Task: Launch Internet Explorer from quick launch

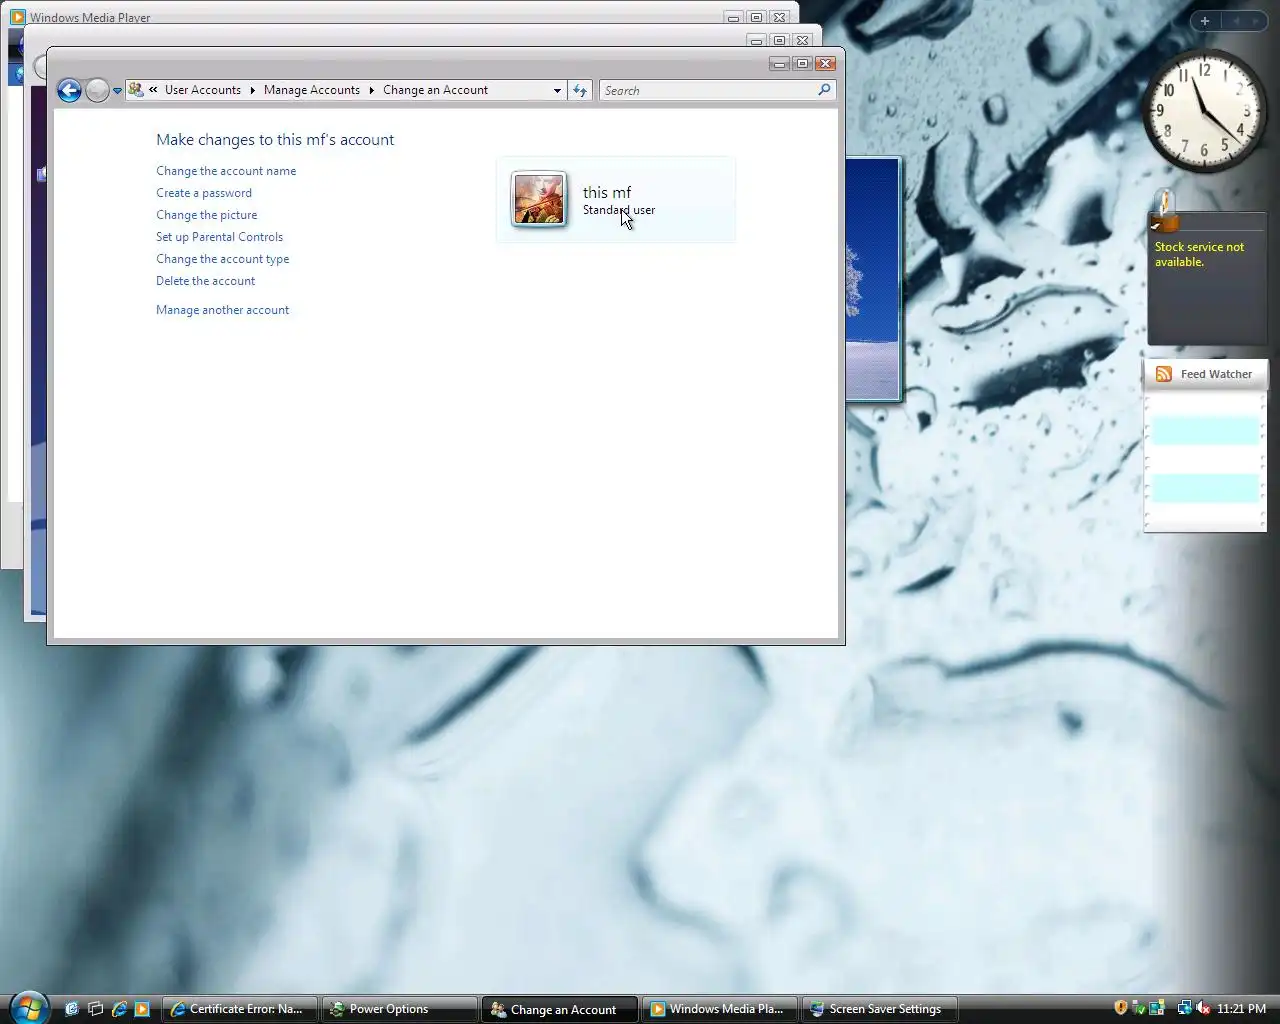Action: [119, 1009]
